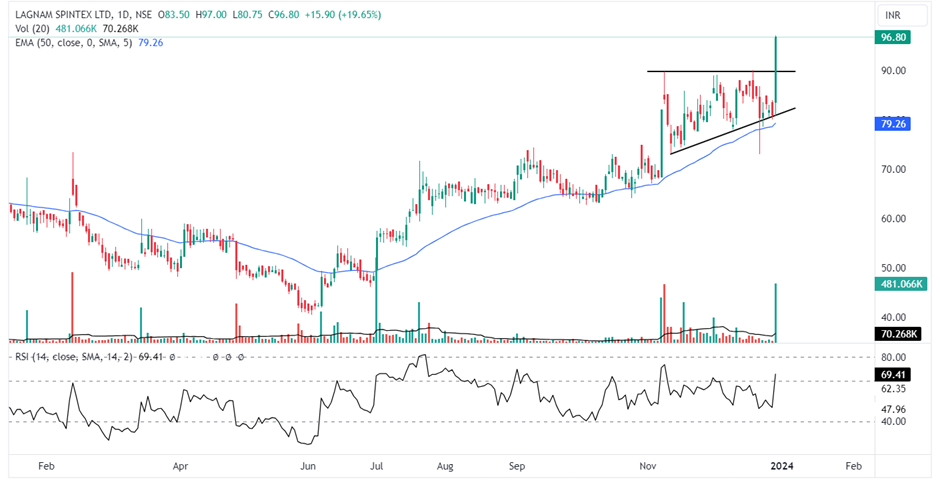Click the 60.00 level on price axis
The width and height of the screenshot is (940, 485).
[893, 219]
